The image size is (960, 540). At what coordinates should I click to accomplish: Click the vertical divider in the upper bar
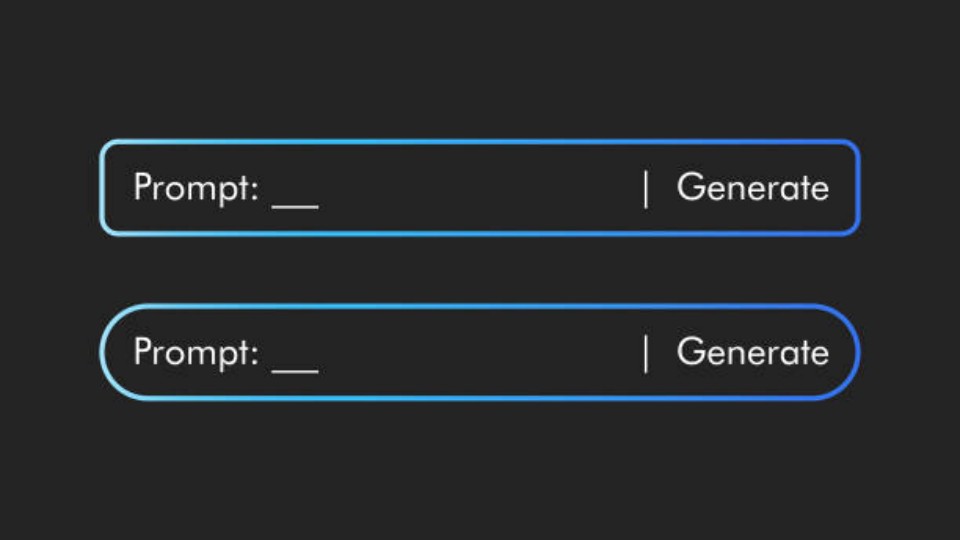tap(646, 188)
